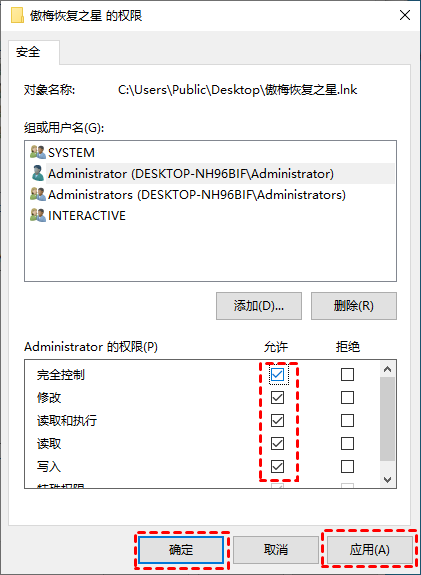Click the 添加(D)... button
Image resolution: width=421 pixels, height=575 pixels.
[x=259, y=306]
